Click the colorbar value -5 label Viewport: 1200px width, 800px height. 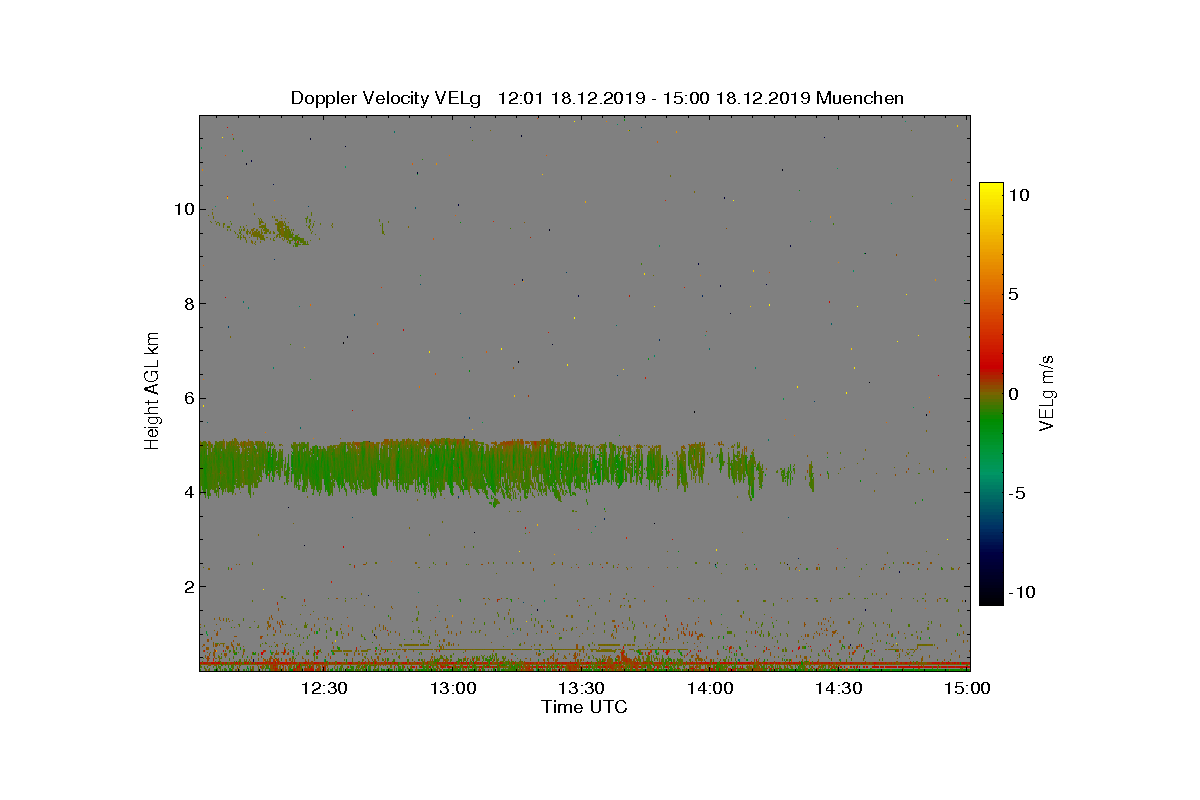click(1015, 493)
